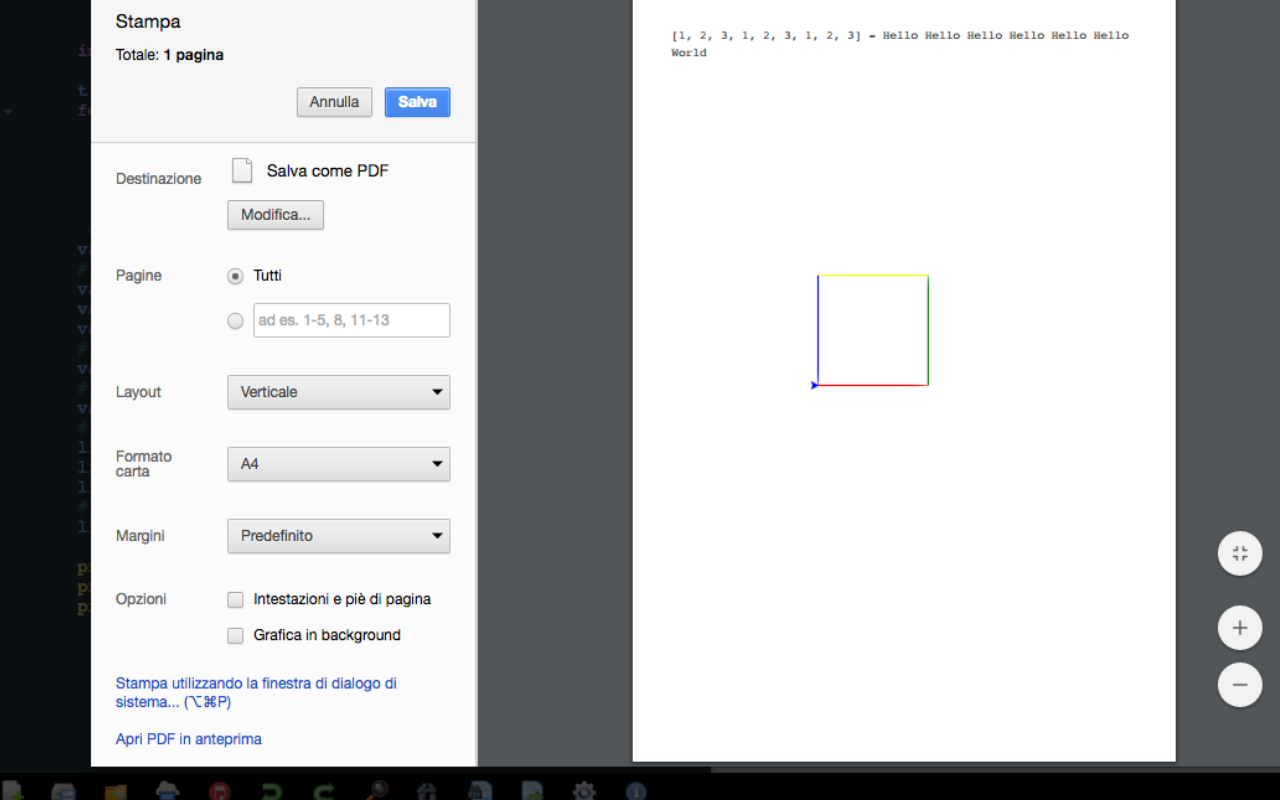Zoom out the print preview
The width and height of the screenshot is (1280, 800).
tap(1240, 685)
